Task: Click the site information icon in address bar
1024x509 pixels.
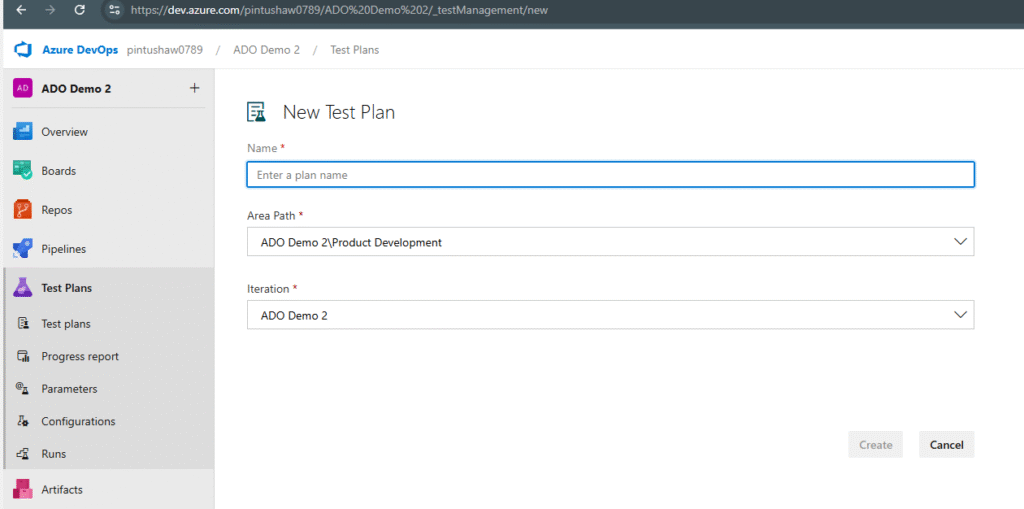Action: click(115, 10)
